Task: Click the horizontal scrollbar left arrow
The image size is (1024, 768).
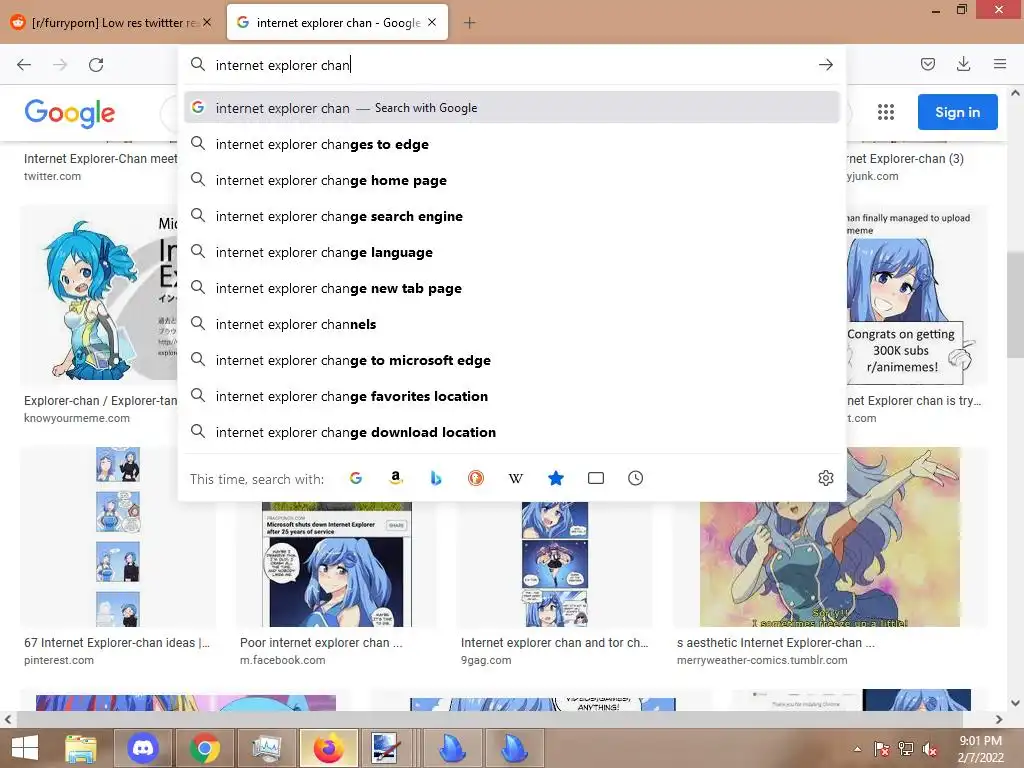Action: pyautogui.click(x=7, y=720)
